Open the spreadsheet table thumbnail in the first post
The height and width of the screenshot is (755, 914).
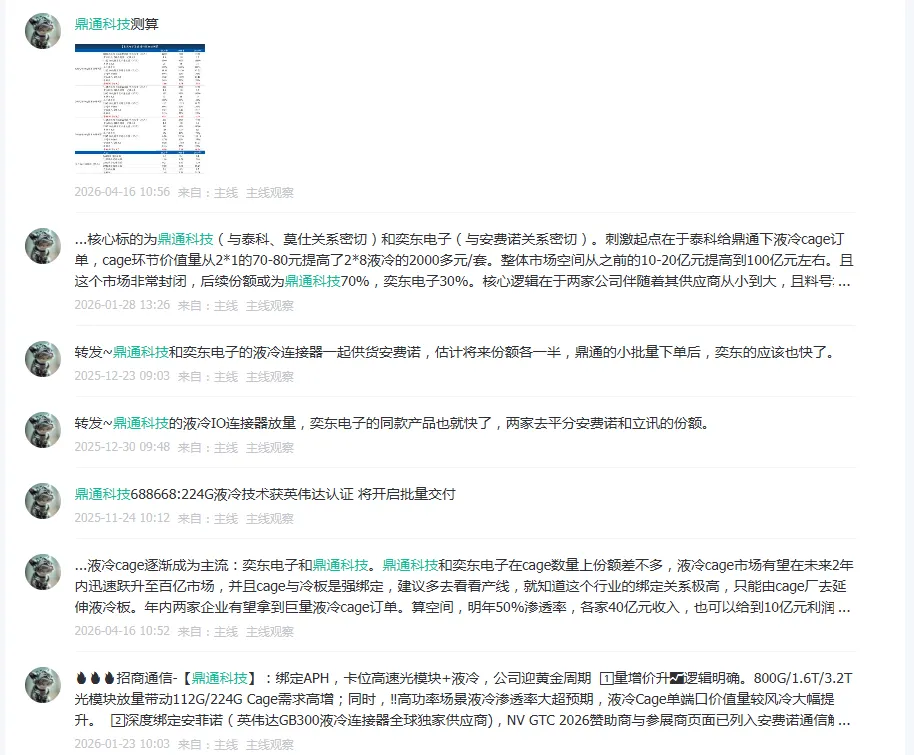click(140, 105)
